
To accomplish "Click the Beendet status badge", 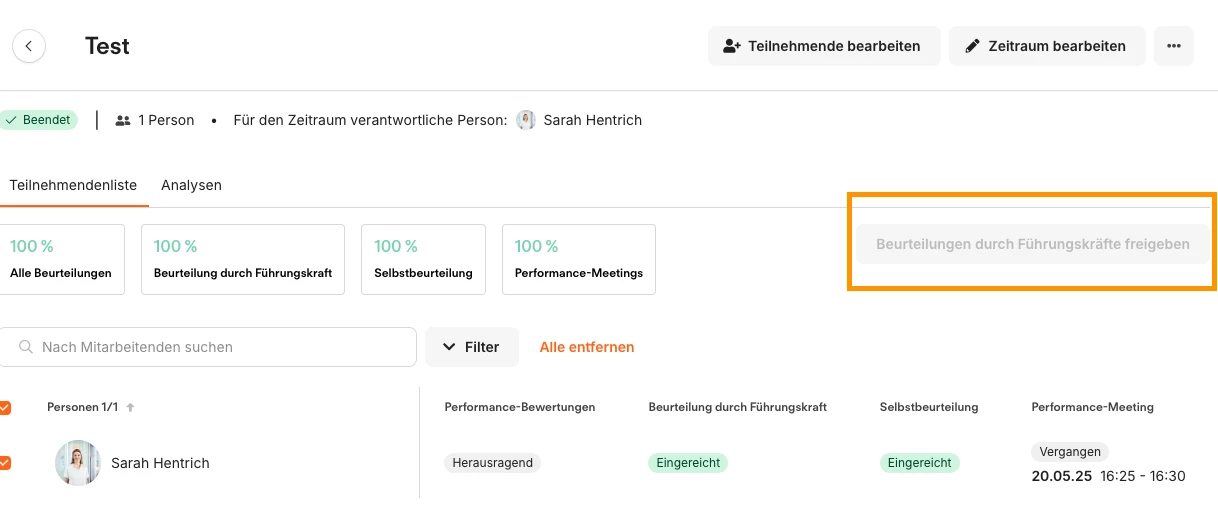I will click(x=38, y=120).
